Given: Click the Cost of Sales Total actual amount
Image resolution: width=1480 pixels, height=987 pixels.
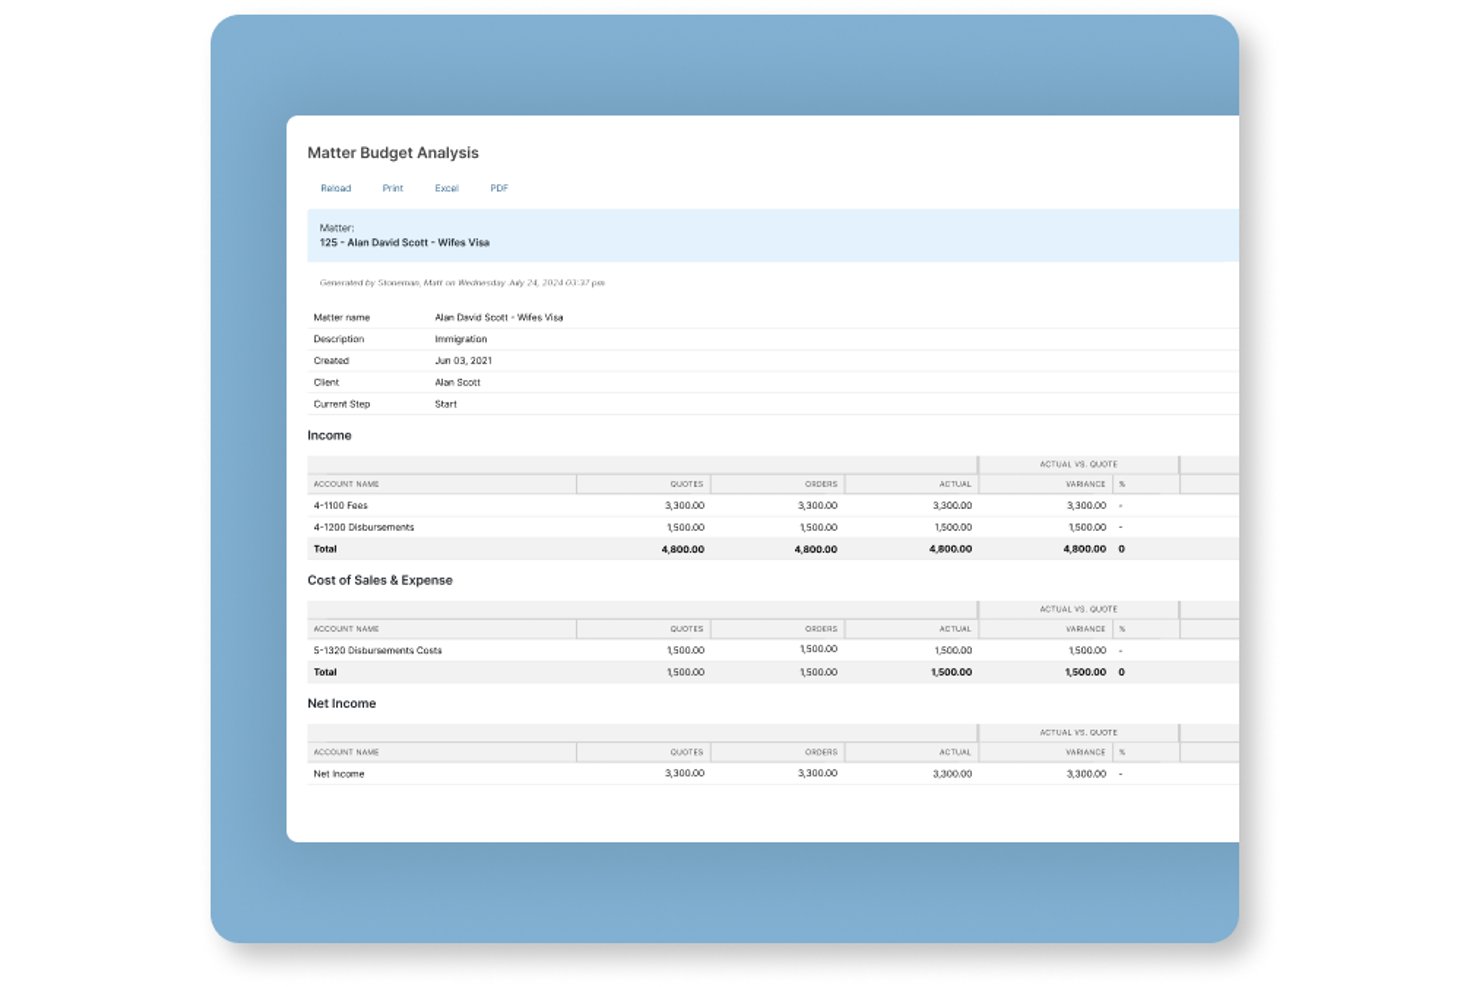Looking at the screenshot, I should [x=951, y=673].
